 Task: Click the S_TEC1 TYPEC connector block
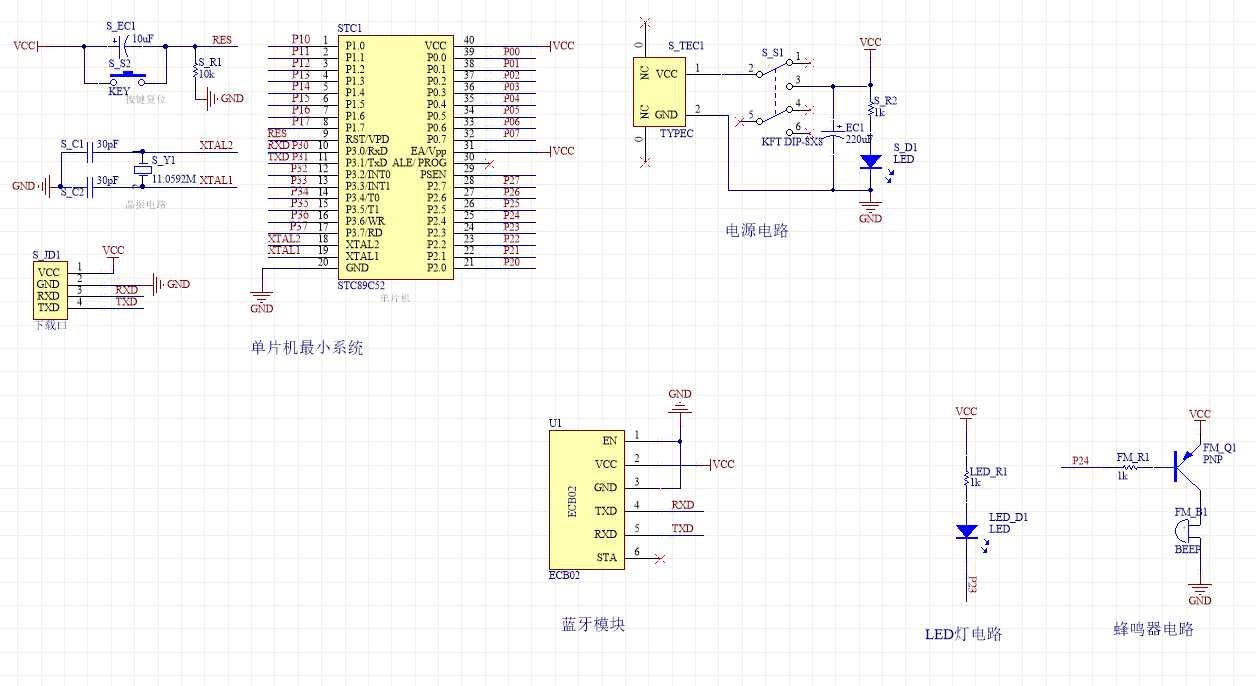[x=657, y=92]
